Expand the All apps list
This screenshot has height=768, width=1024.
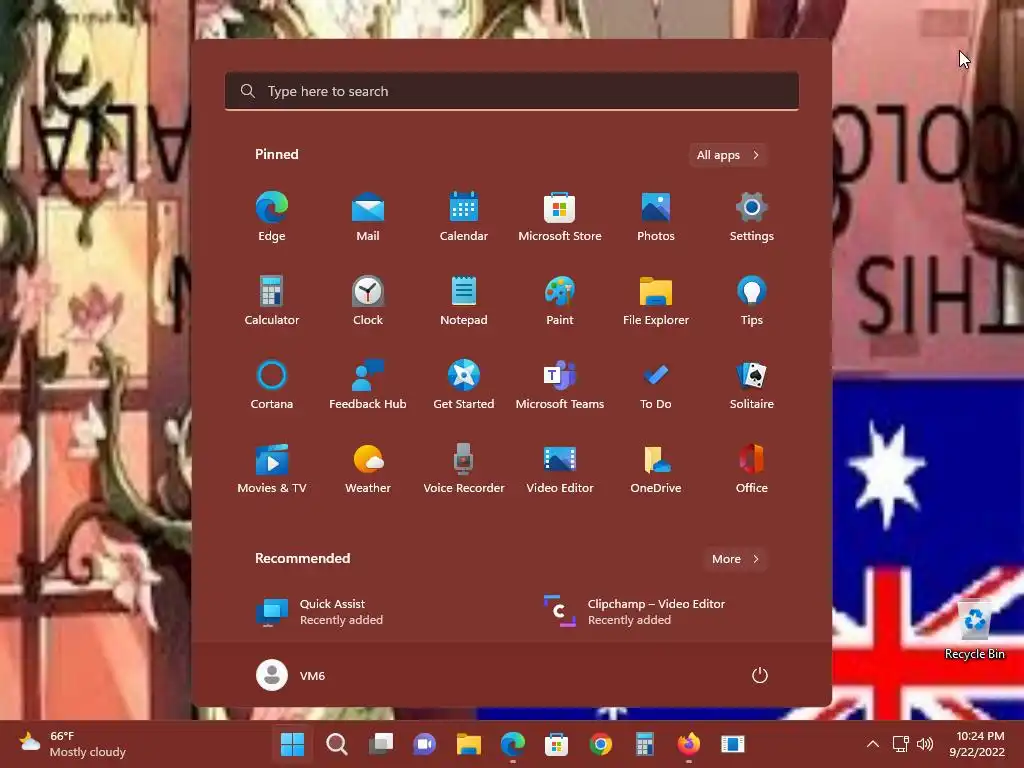tap(728, 155)
